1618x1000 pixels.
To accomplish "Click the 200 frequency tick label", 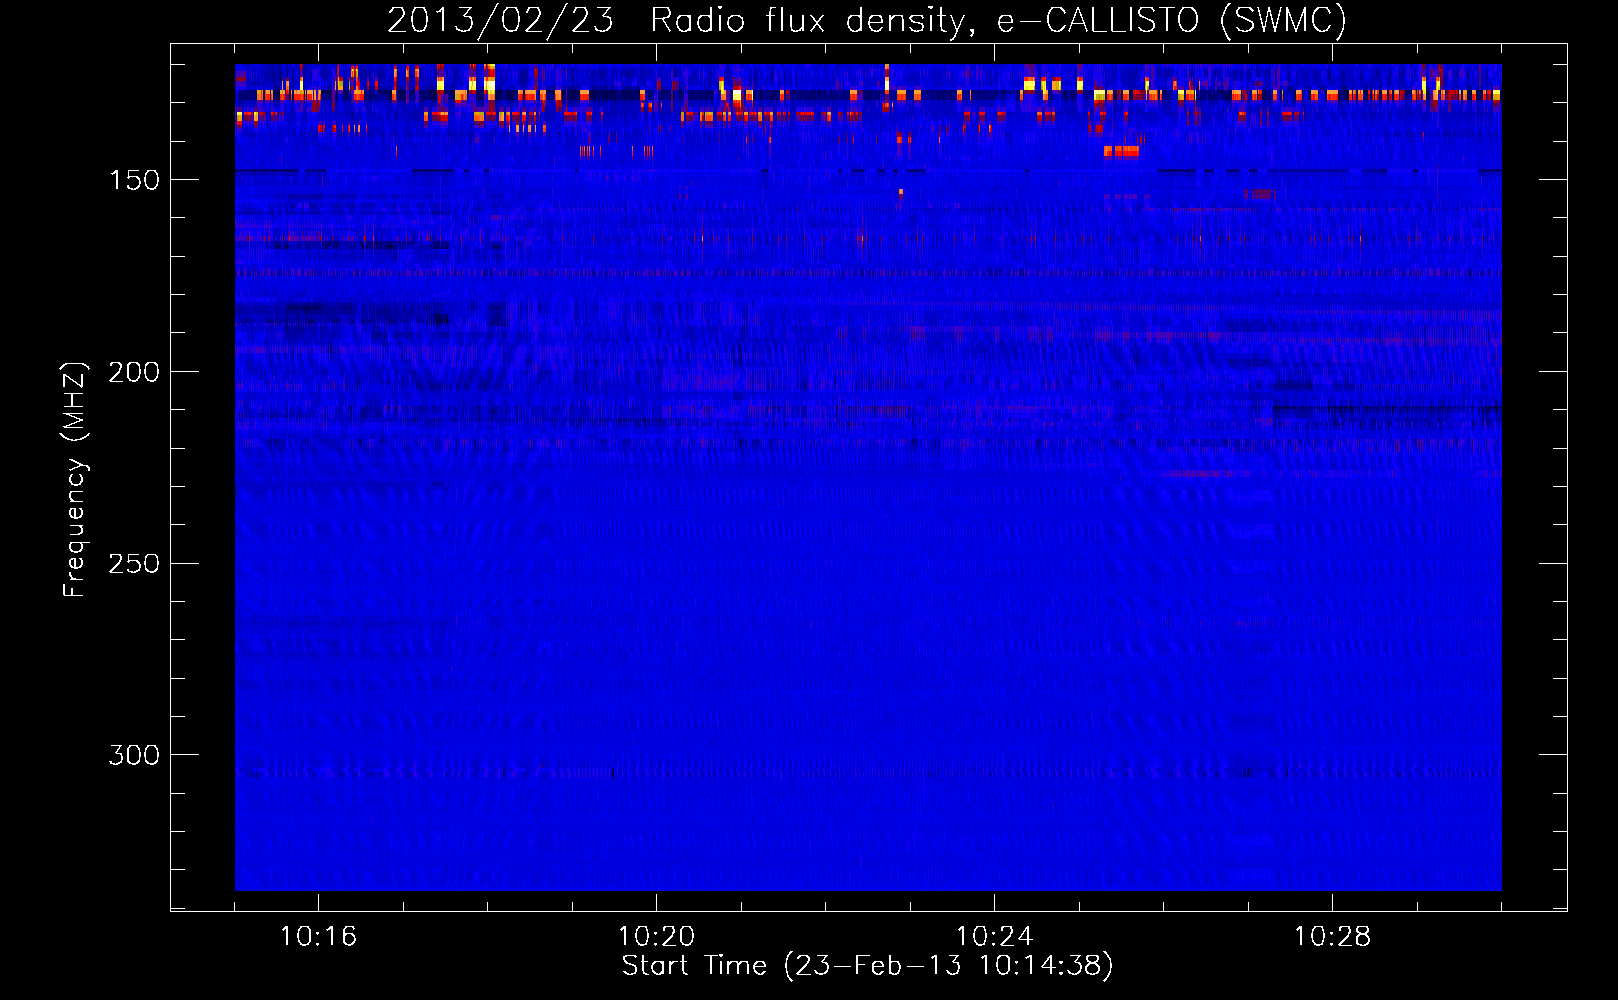I will pyautogui.click(x=134, y=372).
